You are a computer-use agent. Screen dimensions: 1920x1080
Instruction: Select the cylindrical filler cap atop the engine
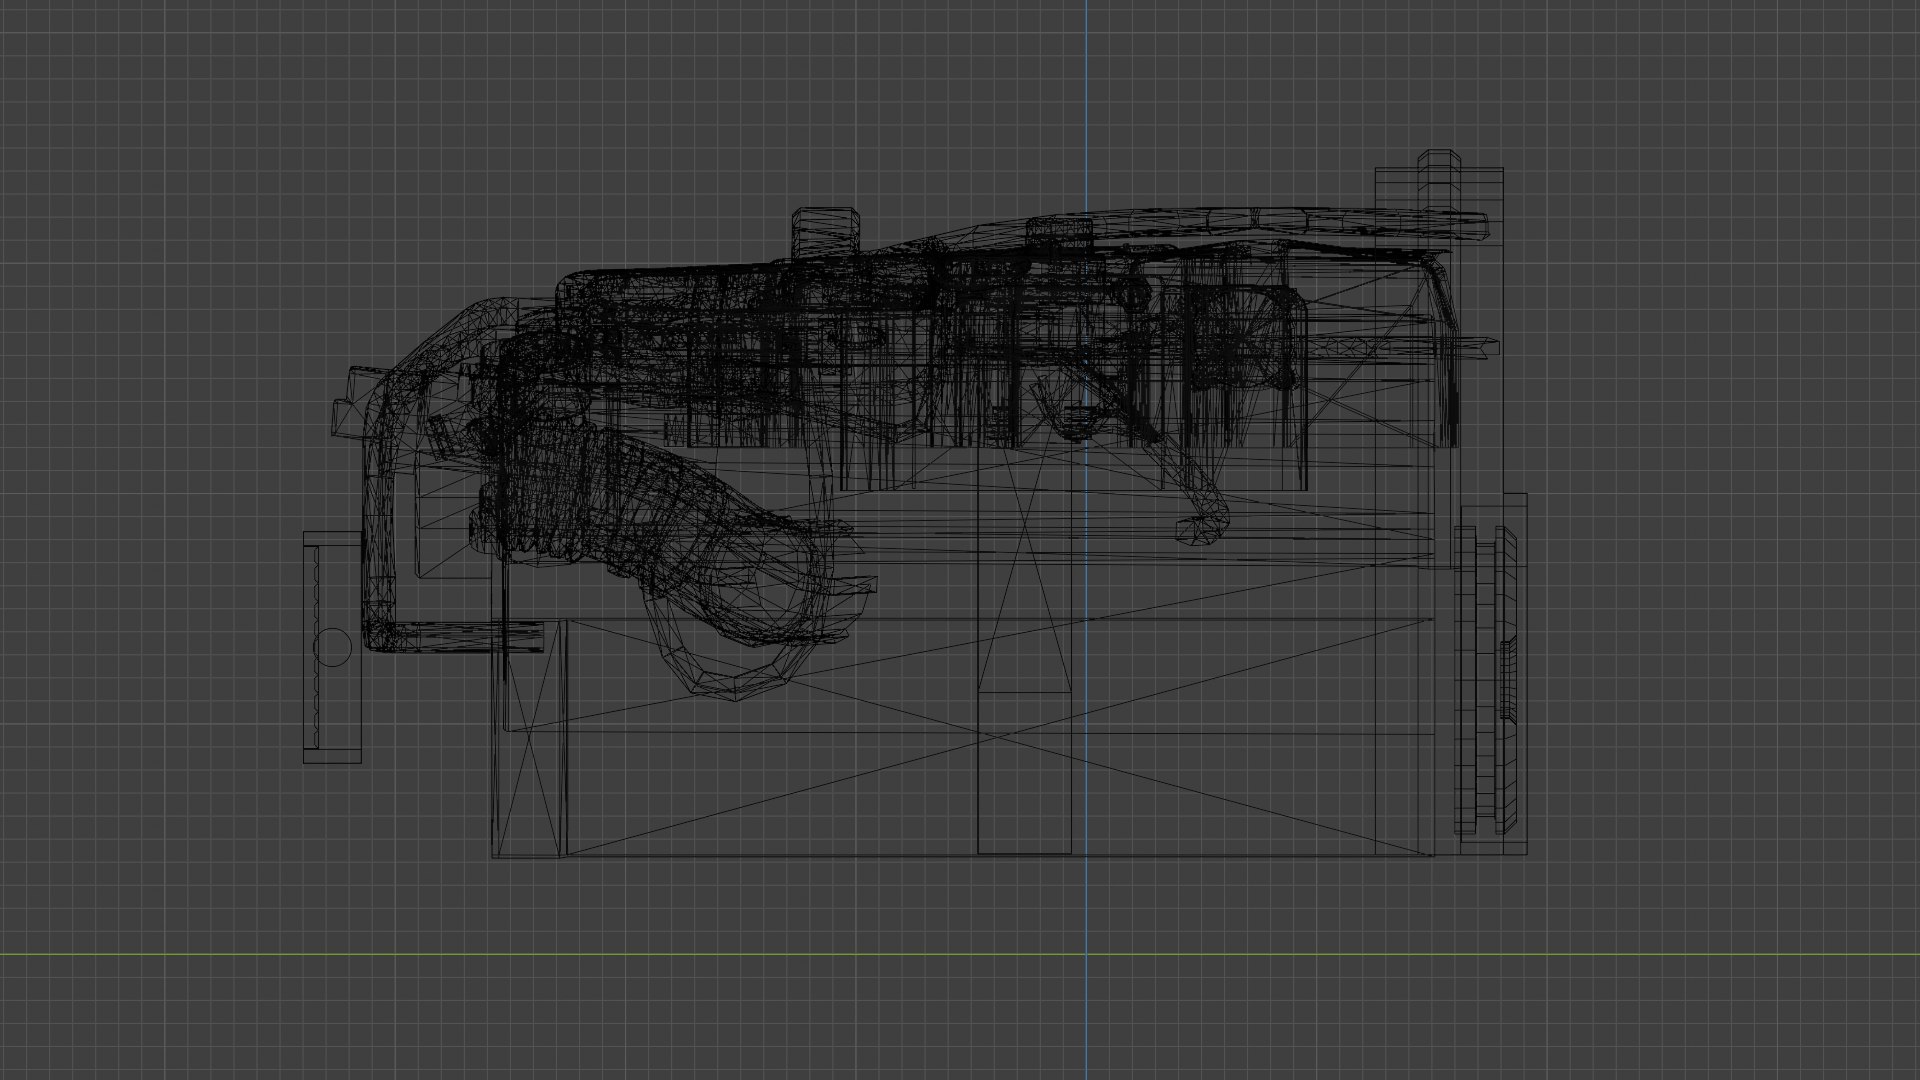[x=826, y=235]
